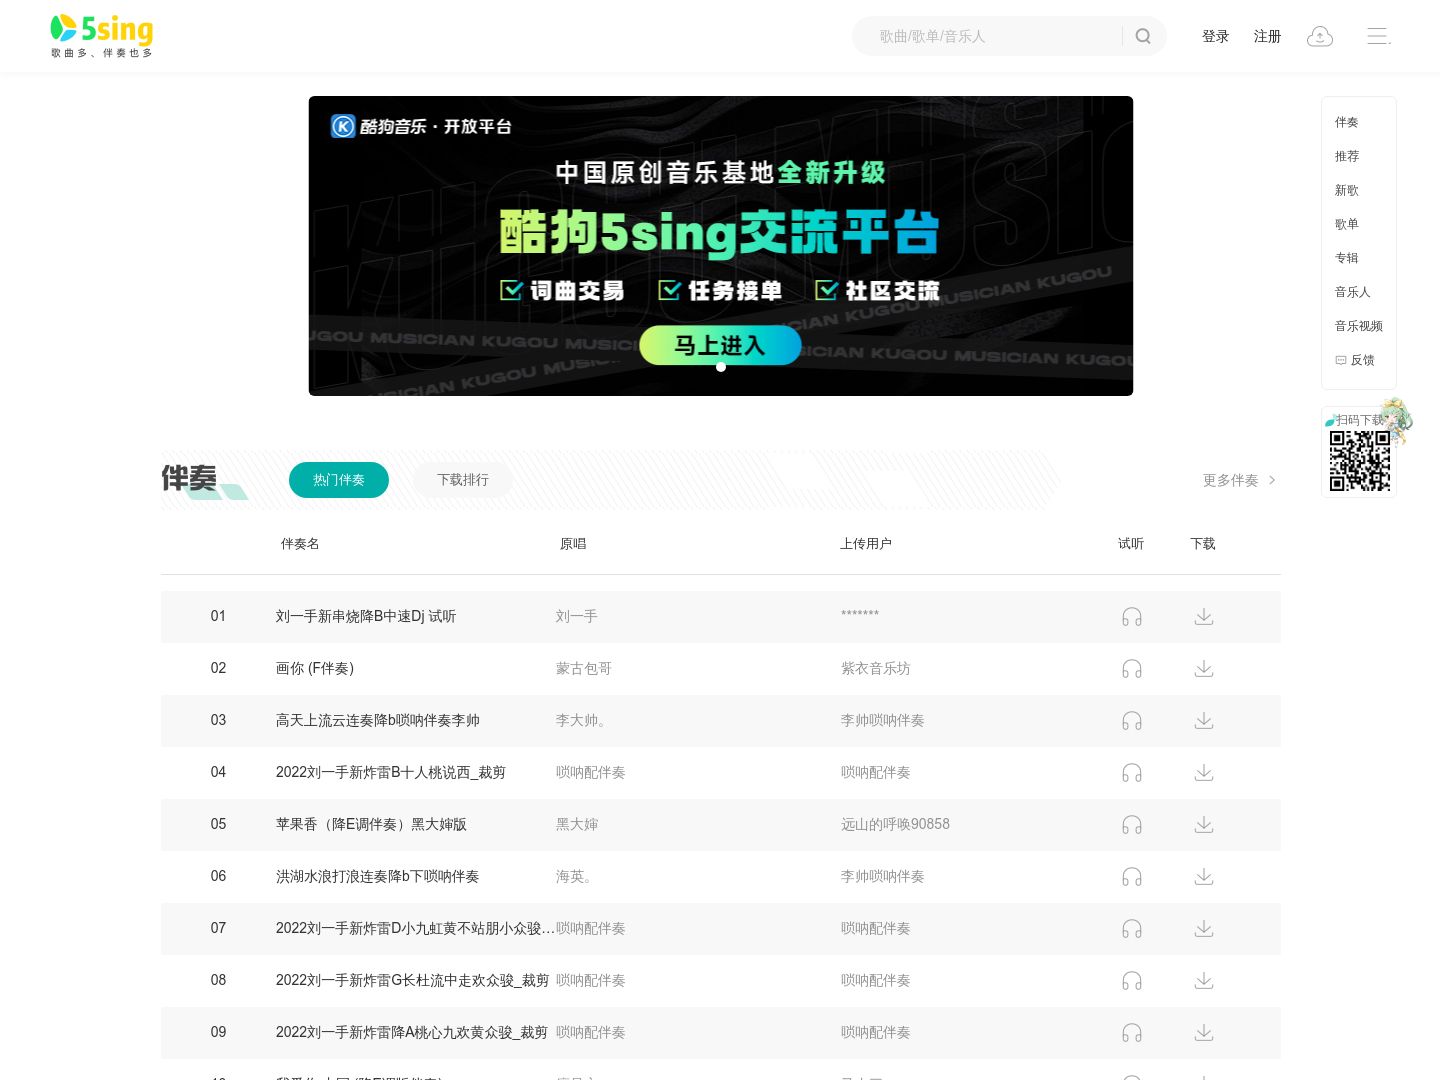Screen dimensions: 1440x1080
Task: Jump to 新歌 in side navigation
Action: click(x=1347, y=190)
